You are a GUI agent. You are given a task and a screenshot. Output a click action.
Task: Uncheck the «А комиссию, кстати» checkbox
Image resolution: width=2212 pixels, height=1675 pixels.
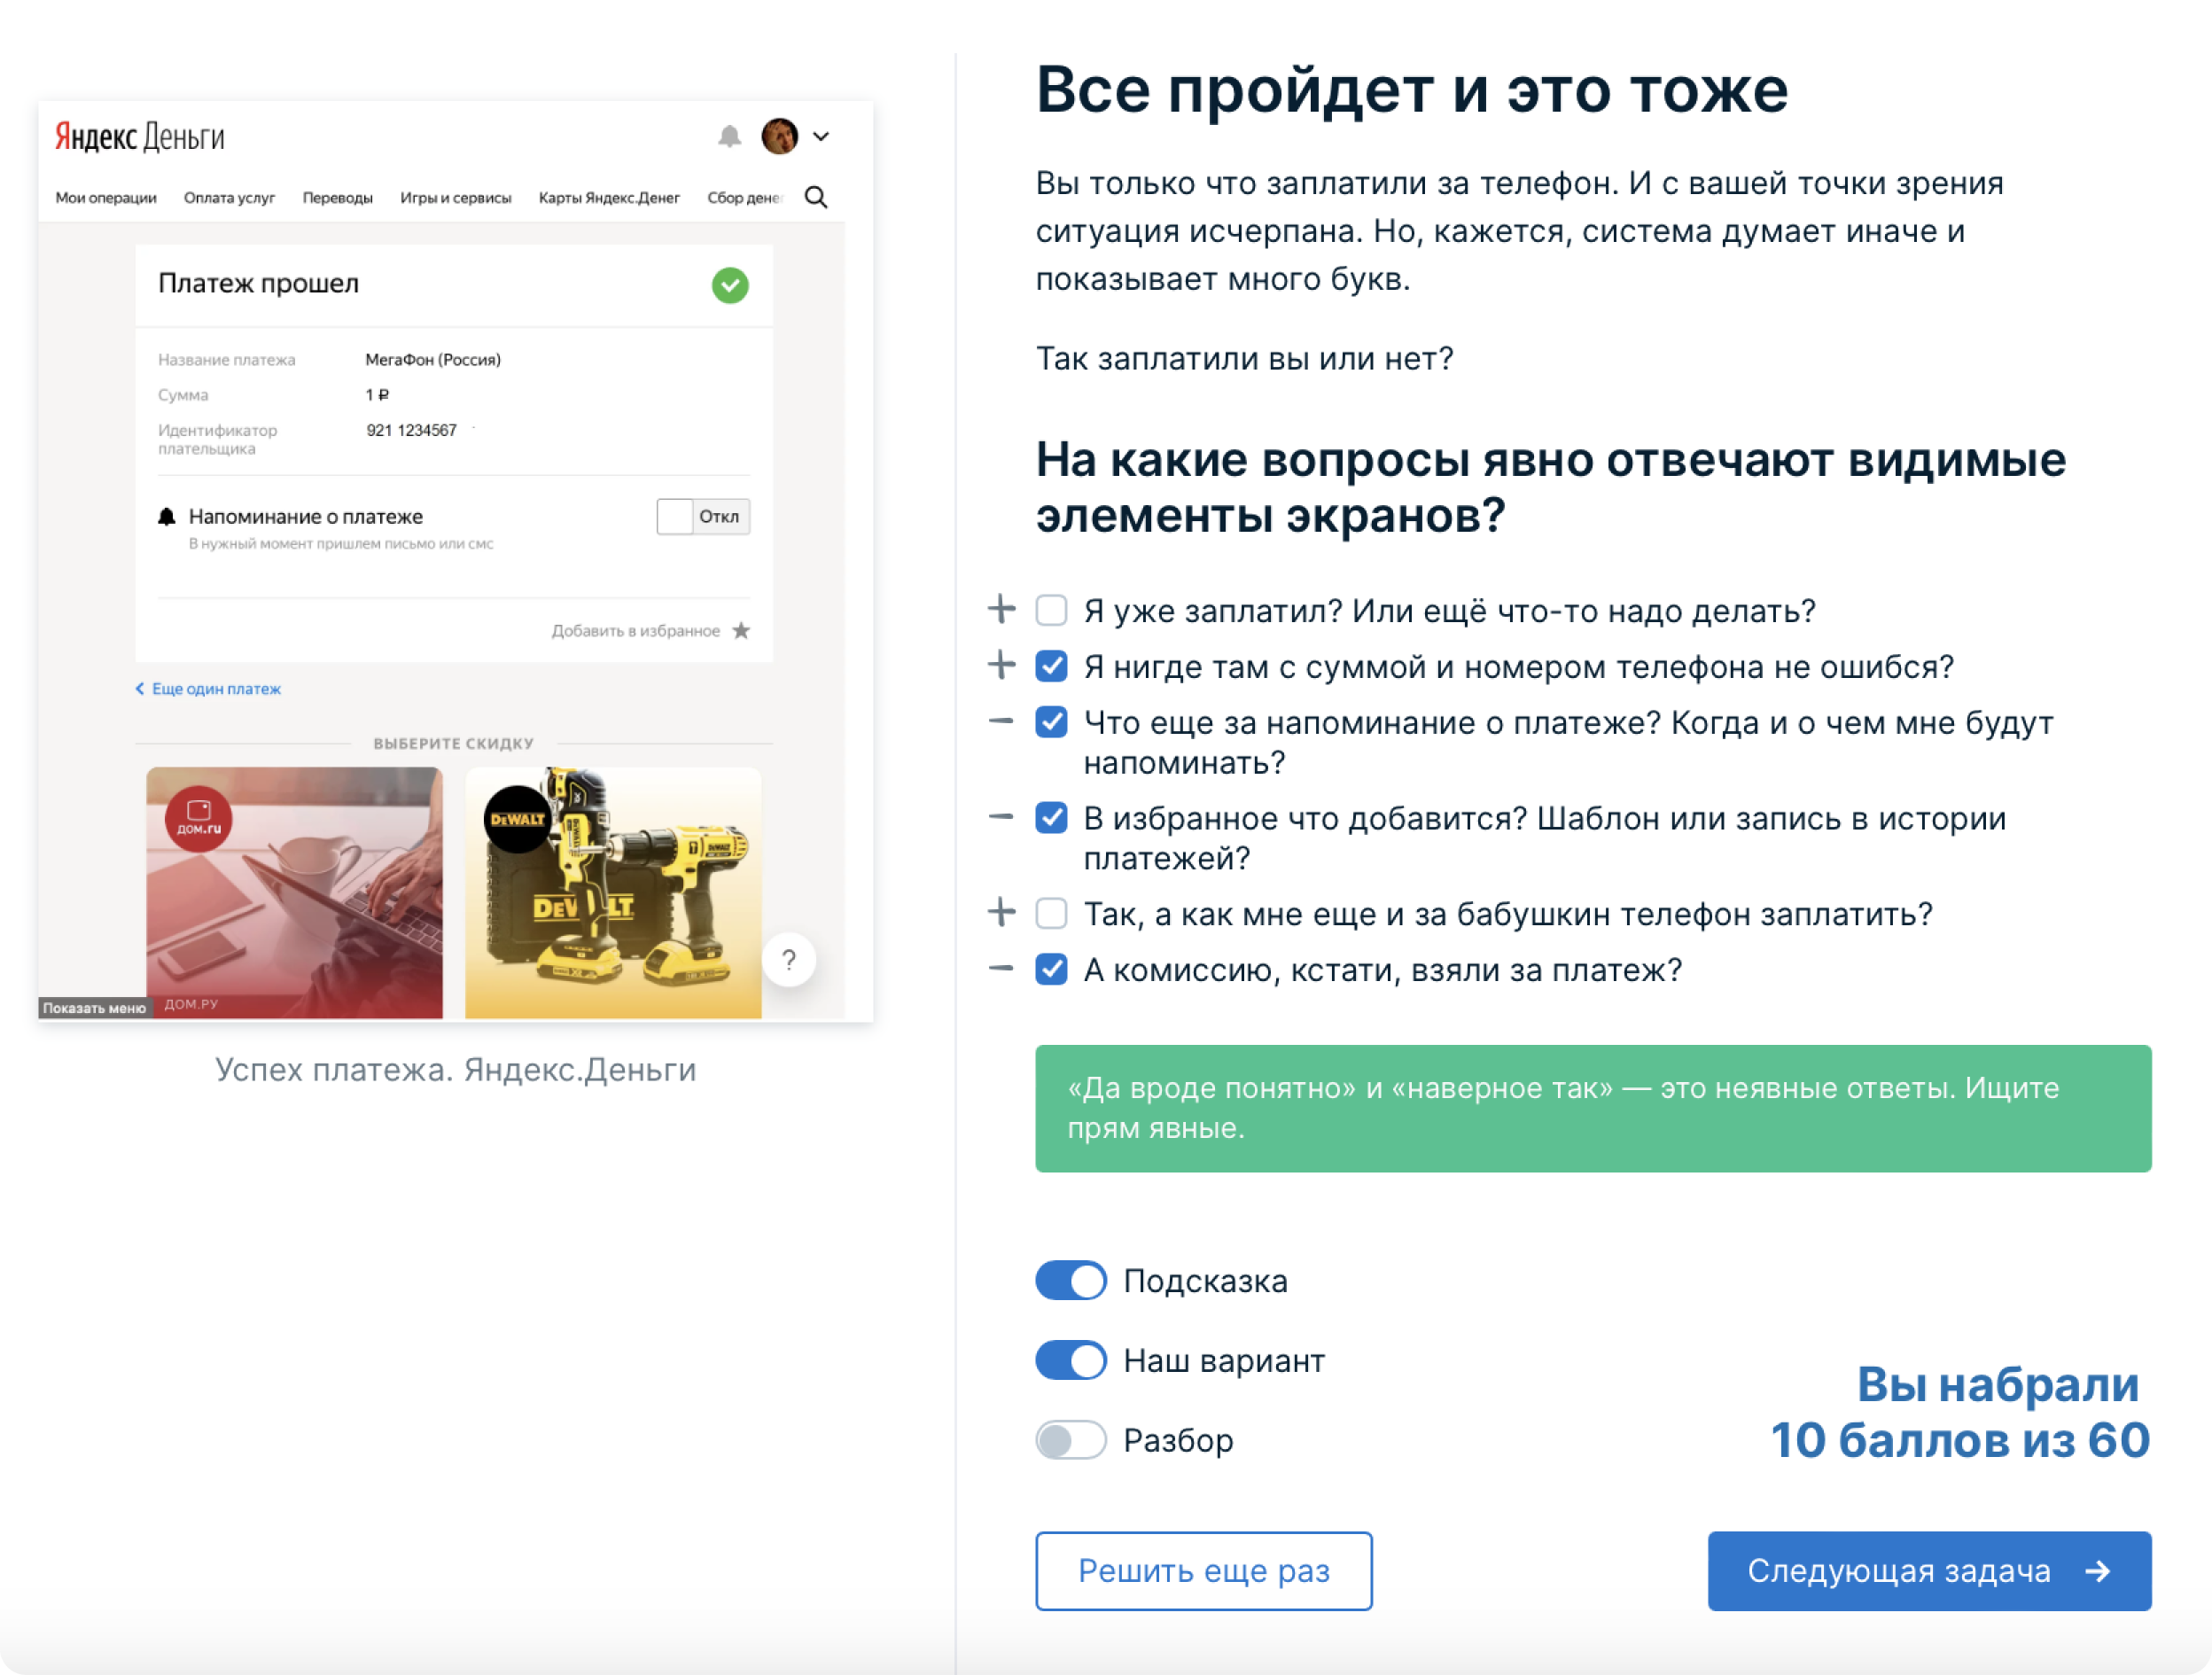pyautogui.click(x=1051, y=969)
